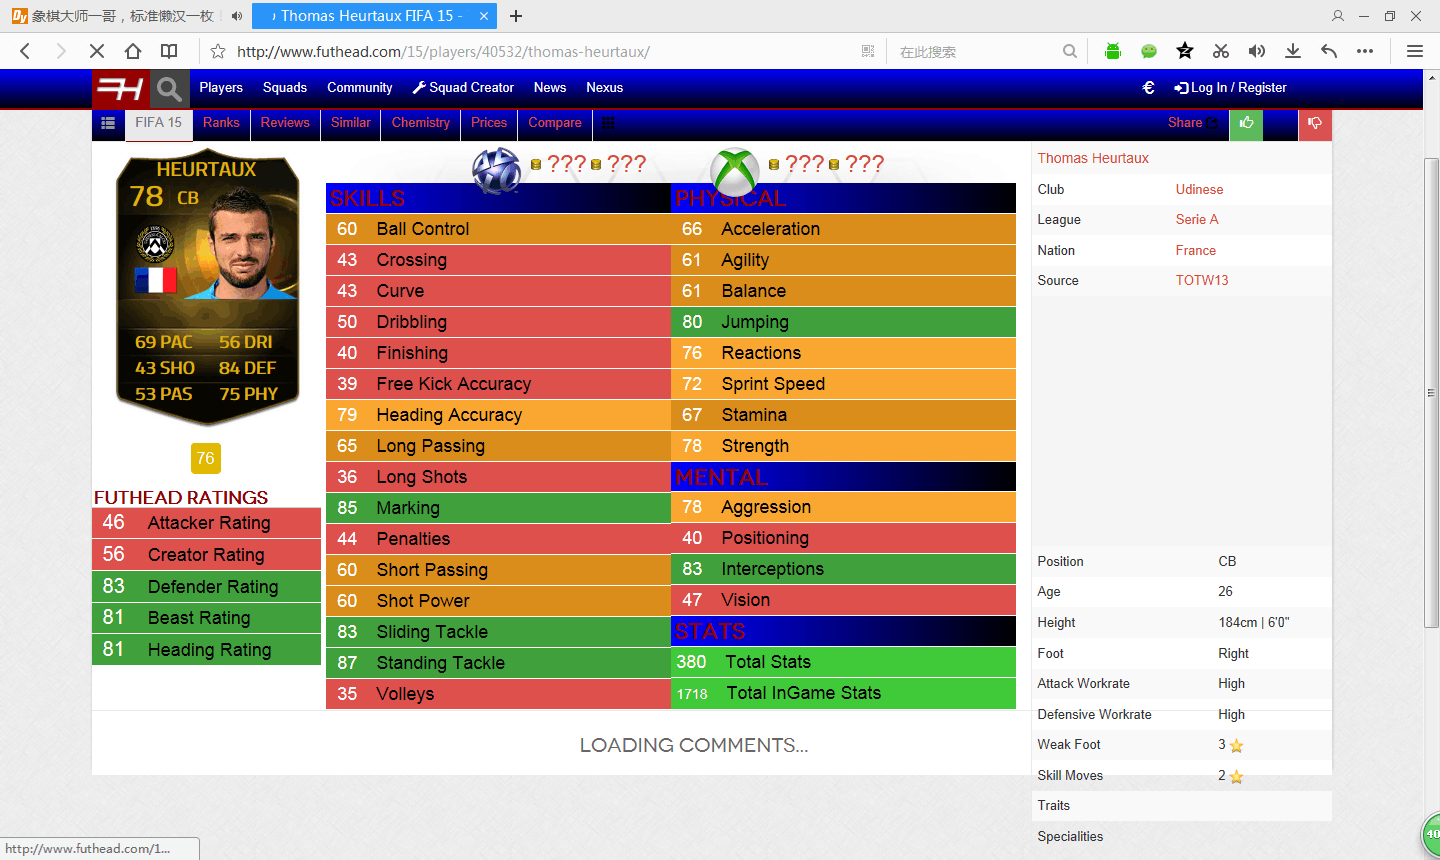Go to the browser home page
This screenshot has width=1440, height=860.
(x=133, y=51)
